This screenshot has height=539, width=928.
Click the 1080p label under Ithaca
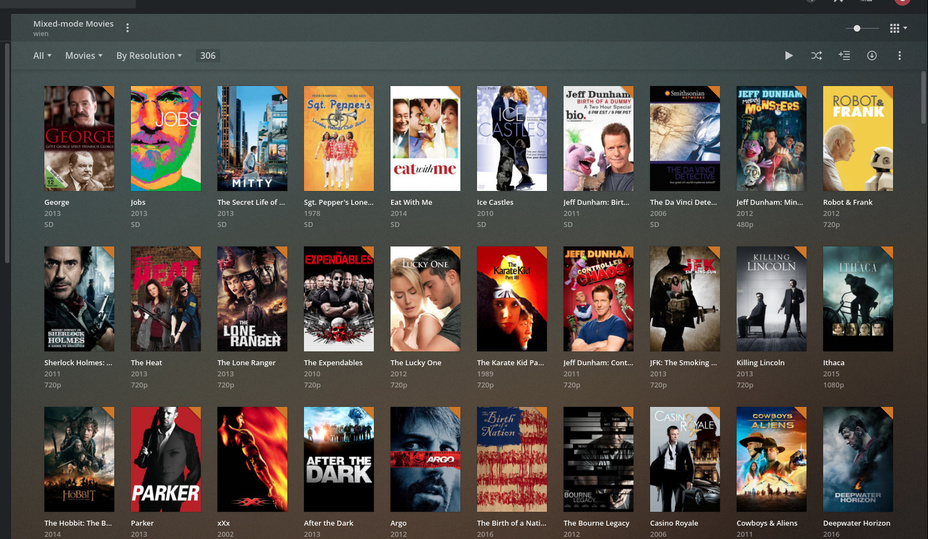(x=833, y=385)
